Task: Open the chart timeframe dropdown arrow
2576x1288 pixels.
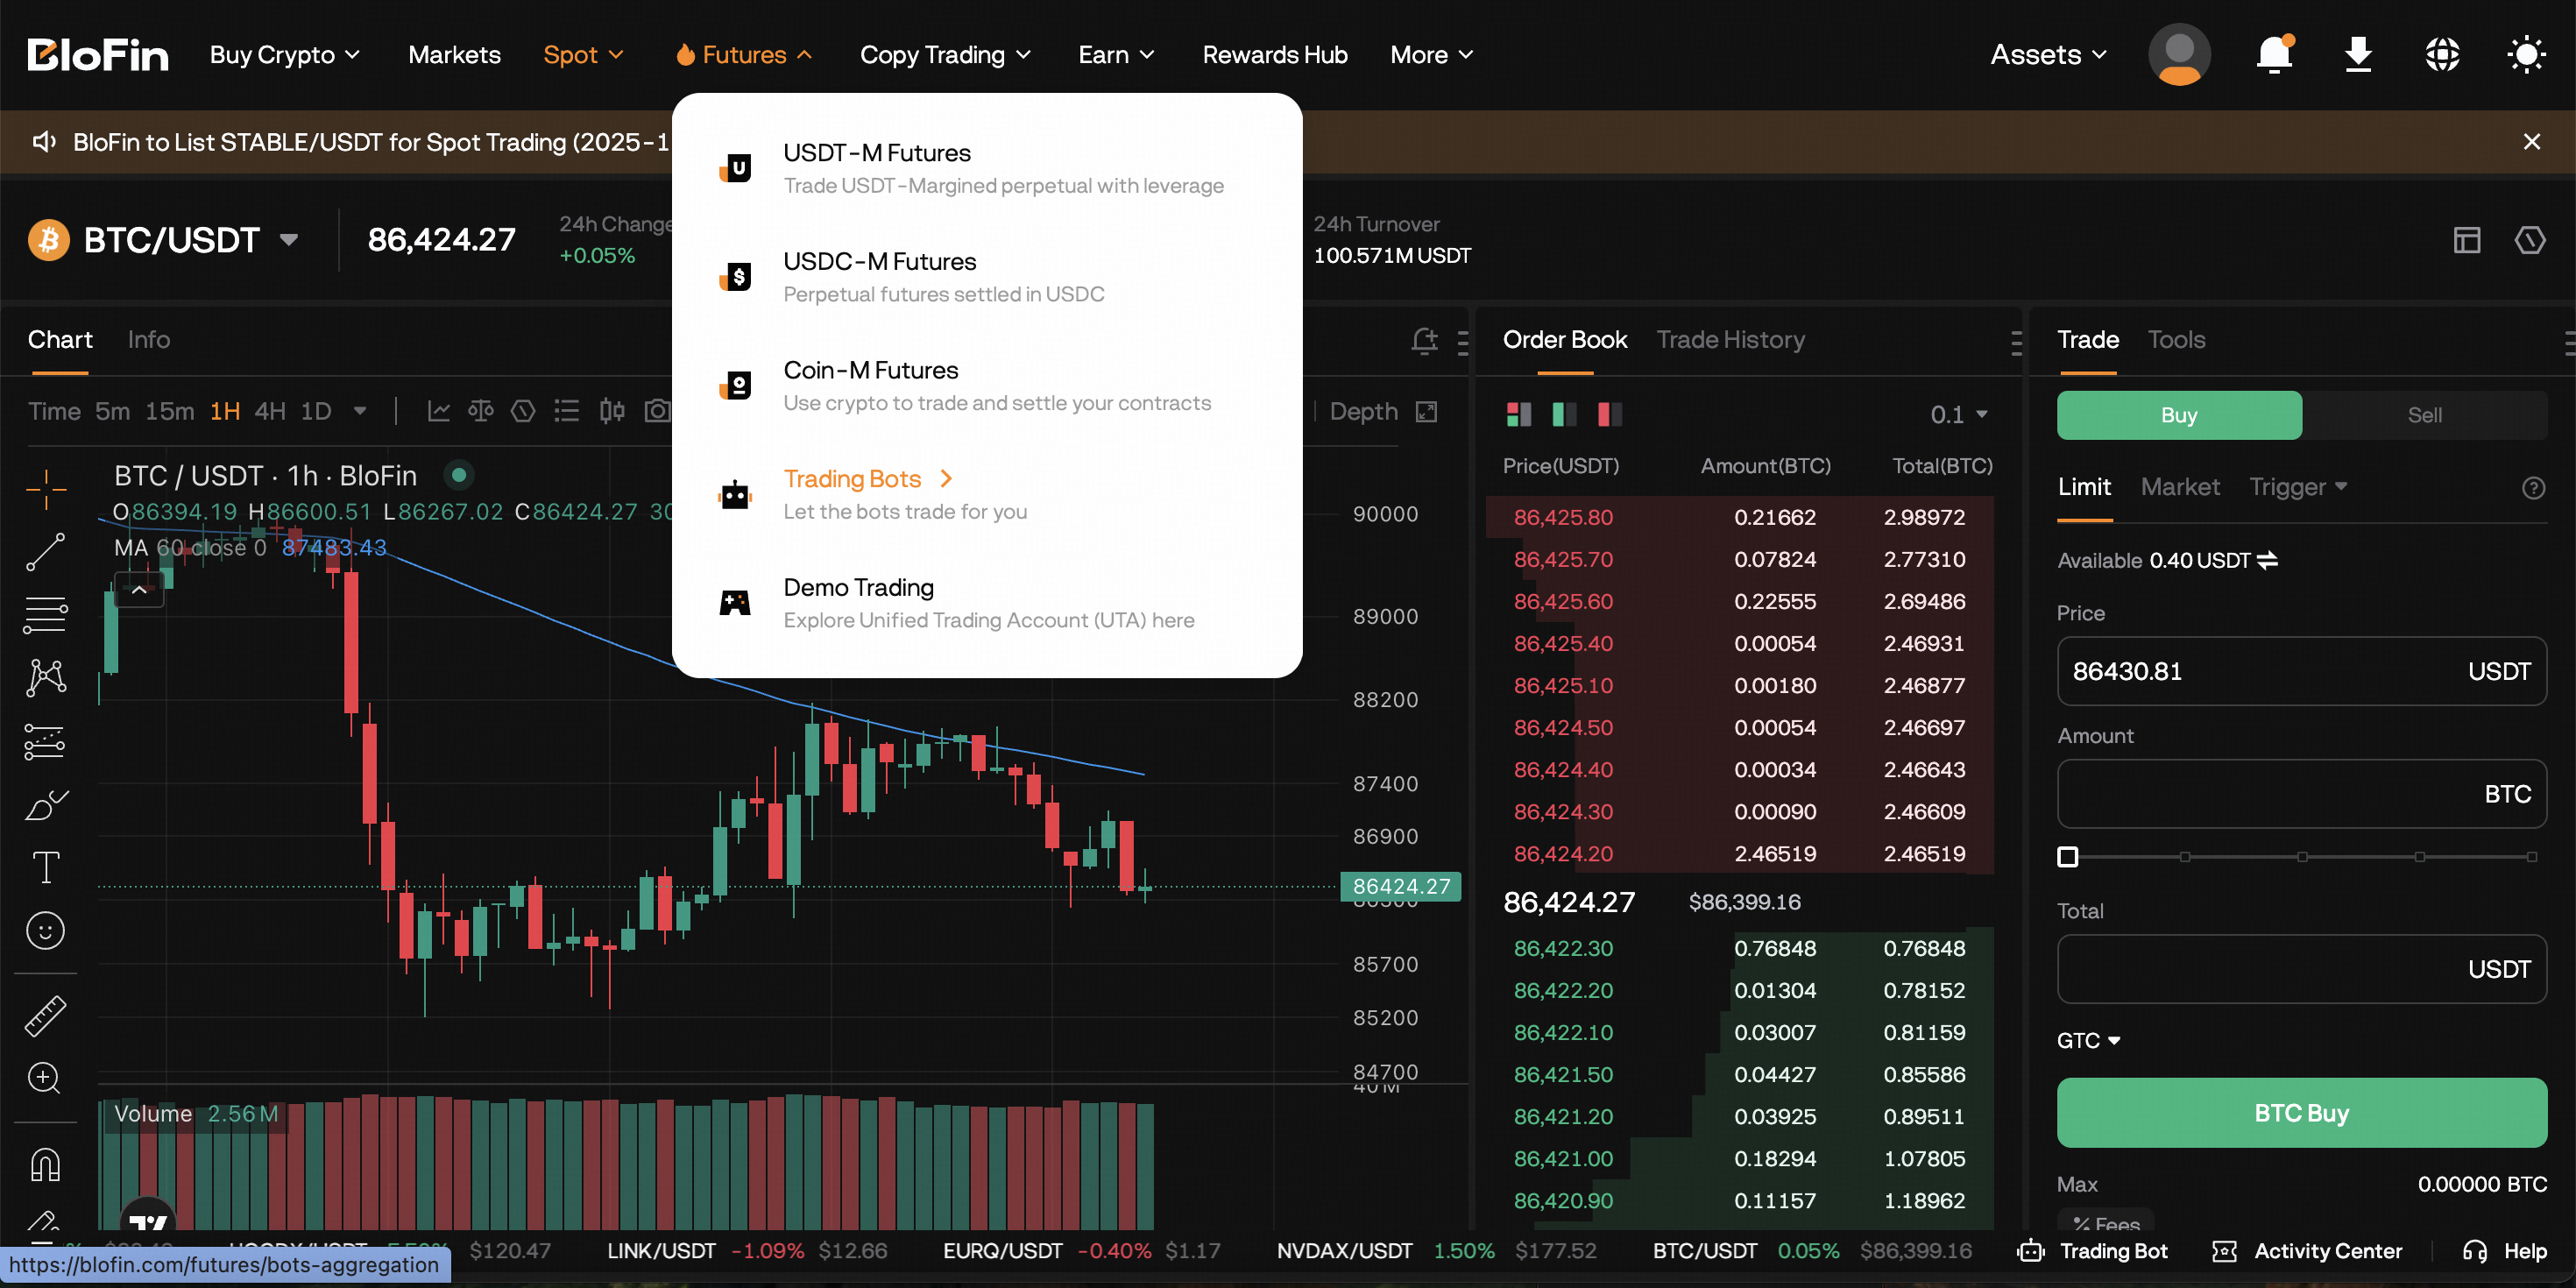Action: coord(360,411)
